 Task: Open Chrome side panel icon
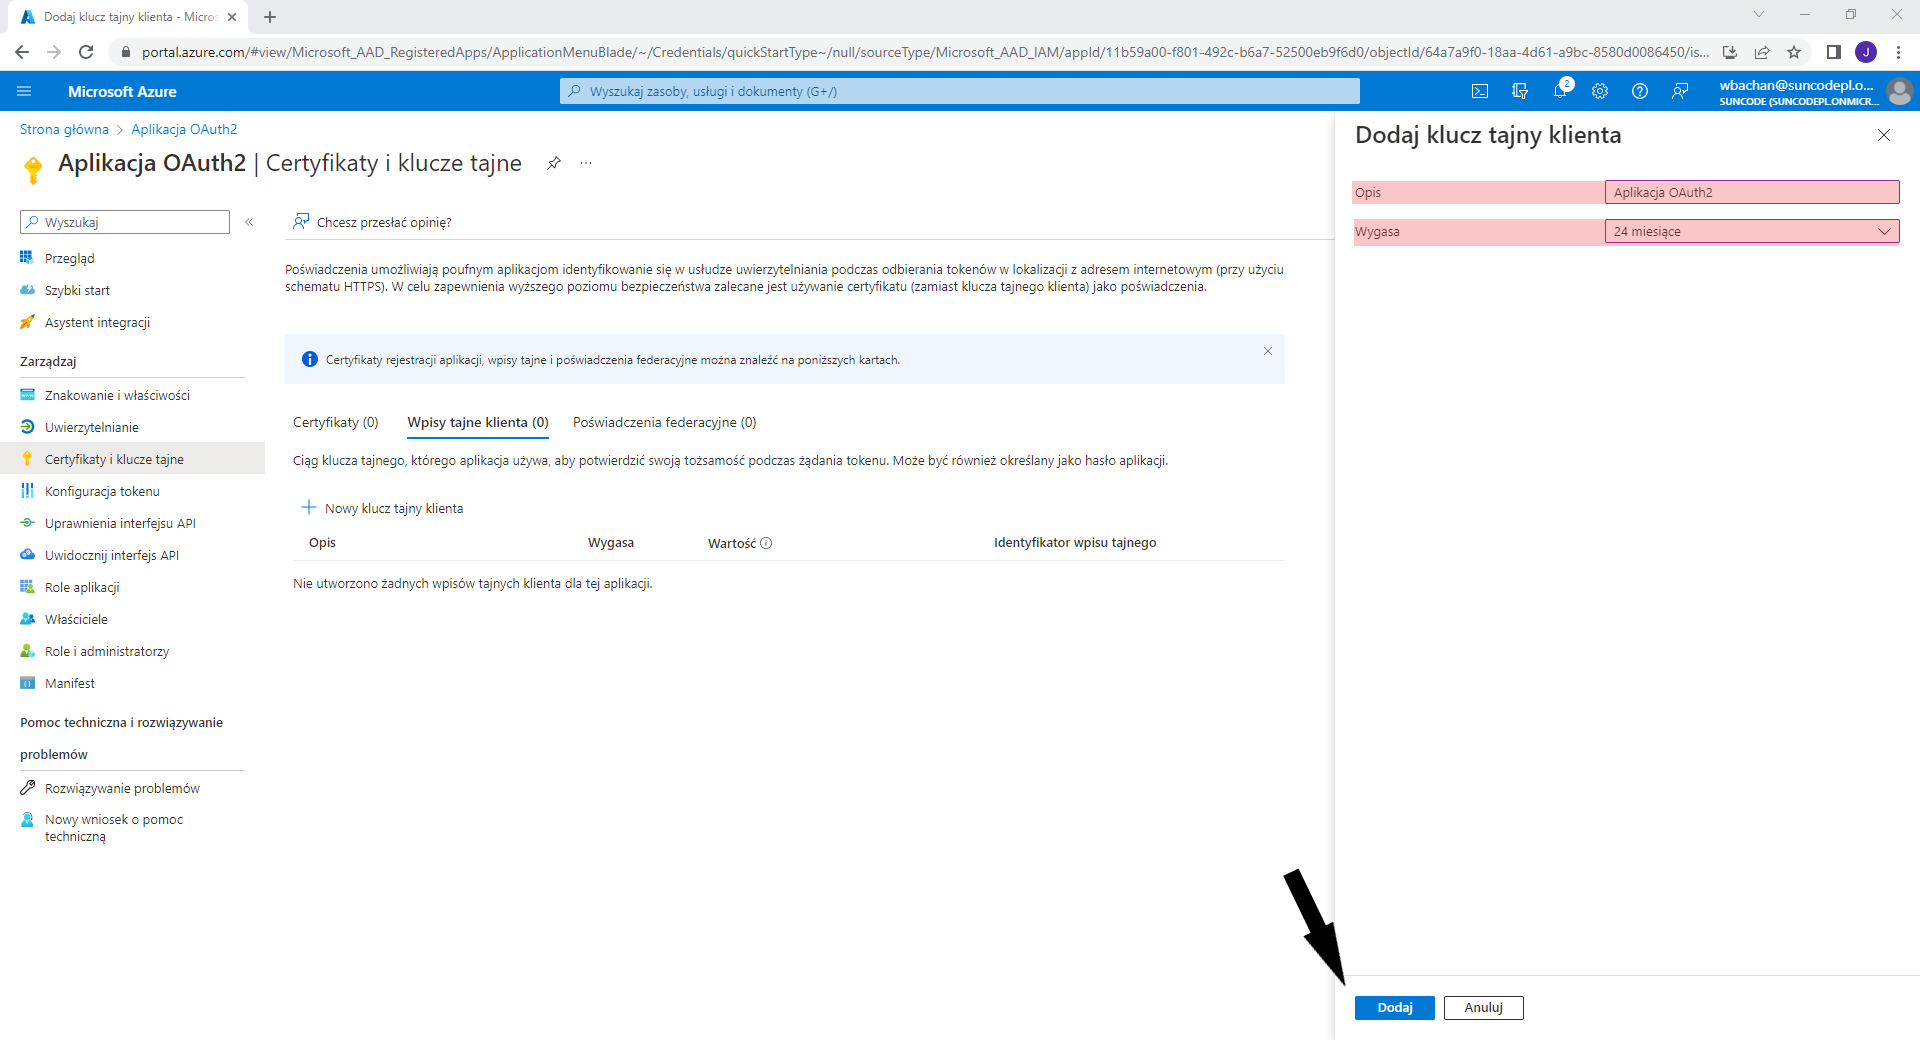(x=1834, y=52)
